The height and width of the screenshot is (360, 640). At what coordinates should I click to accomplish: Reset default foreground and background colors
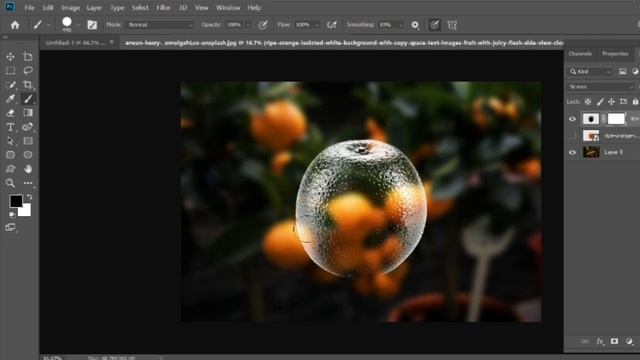[x=12, y=214]
